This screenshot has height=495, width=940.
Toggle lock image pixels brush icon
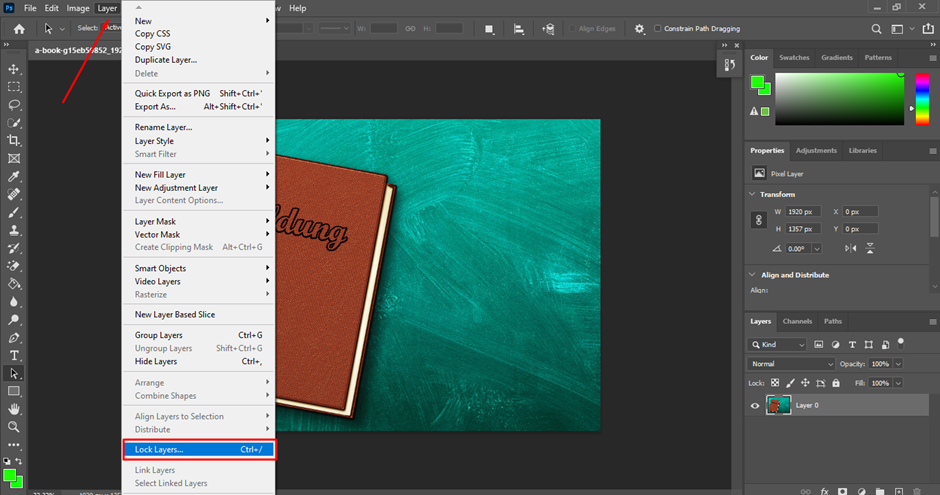(x=790, y=383)
